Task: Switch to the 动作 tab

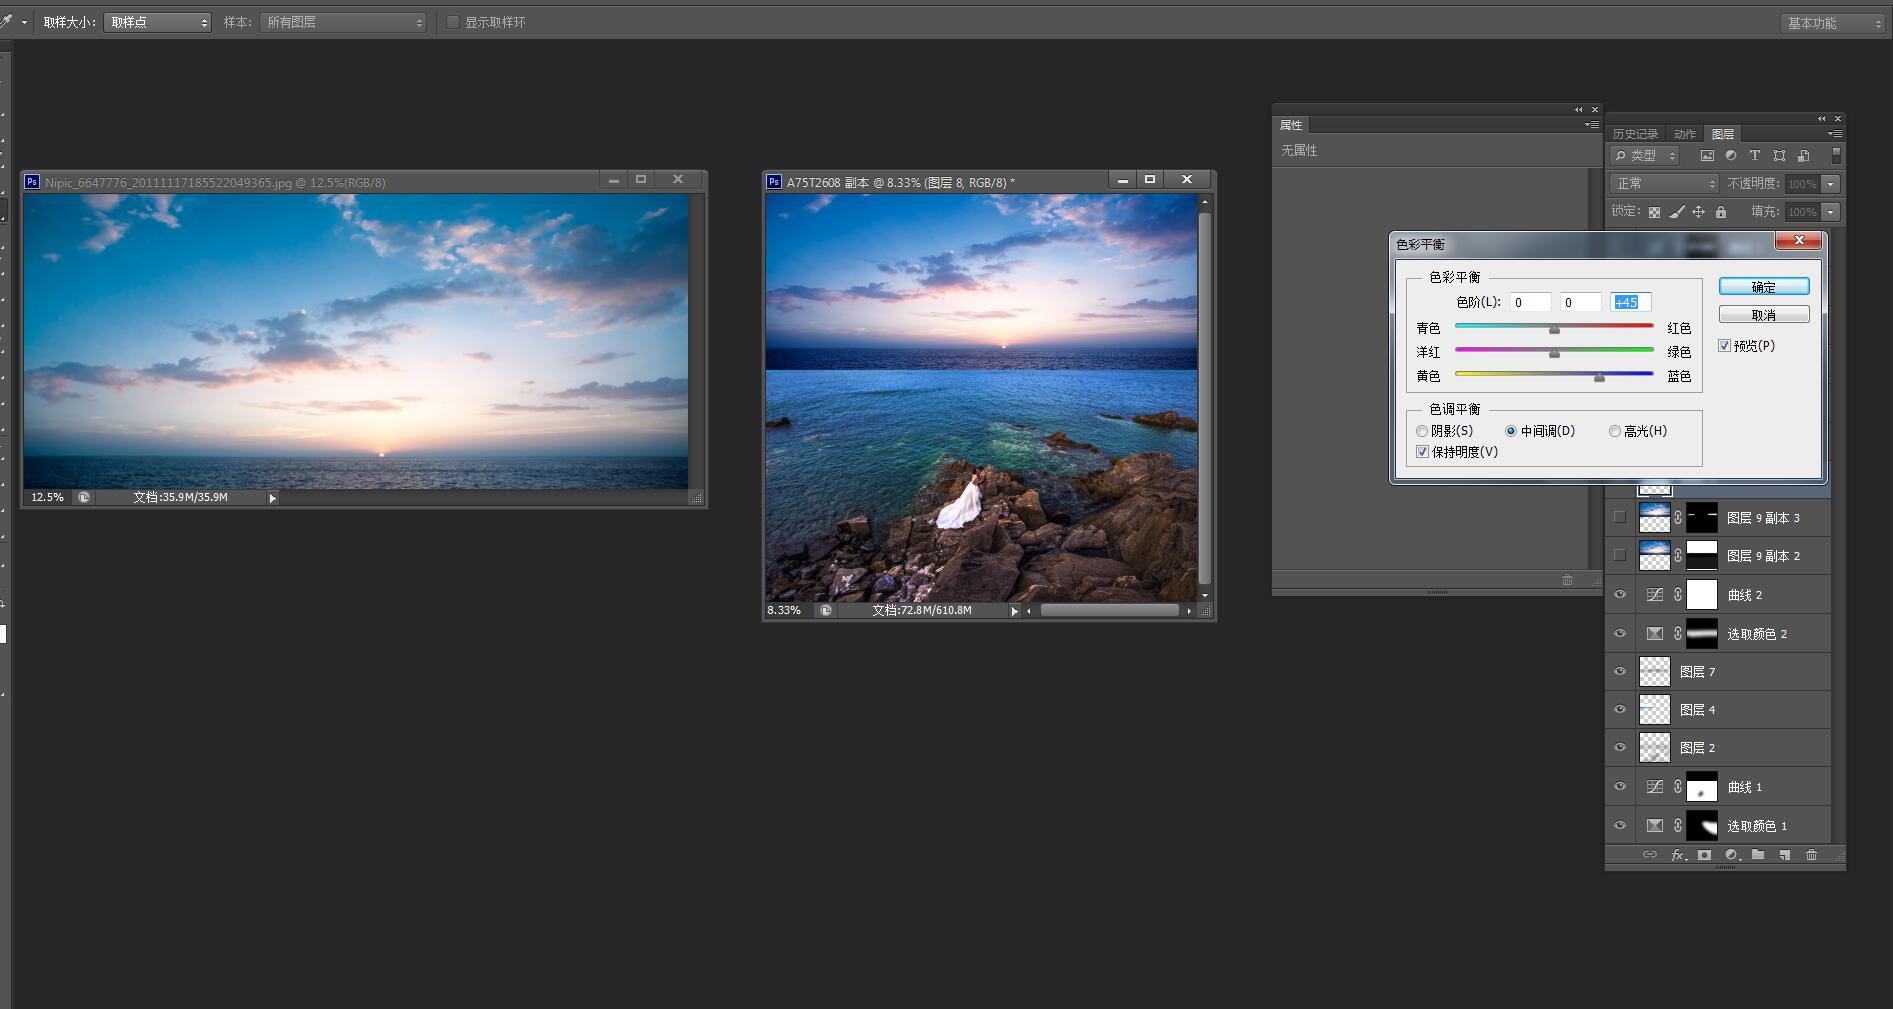Action: (1685, 134)
